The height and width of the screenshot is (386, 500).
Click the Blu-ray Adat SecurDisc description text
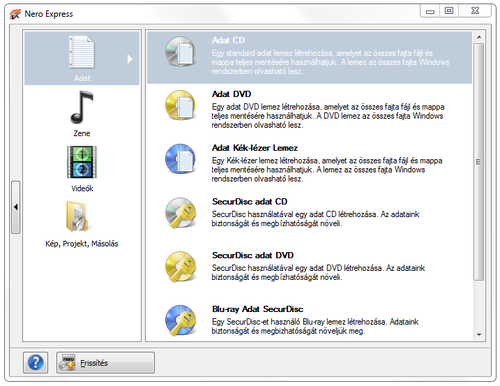click(315, 326)
